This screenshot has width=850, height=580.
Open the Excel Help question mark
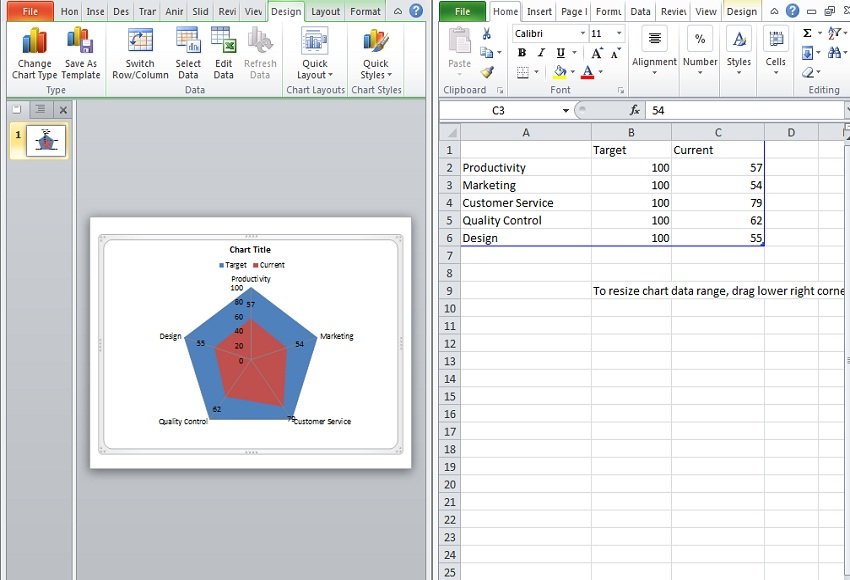(792, 11)
